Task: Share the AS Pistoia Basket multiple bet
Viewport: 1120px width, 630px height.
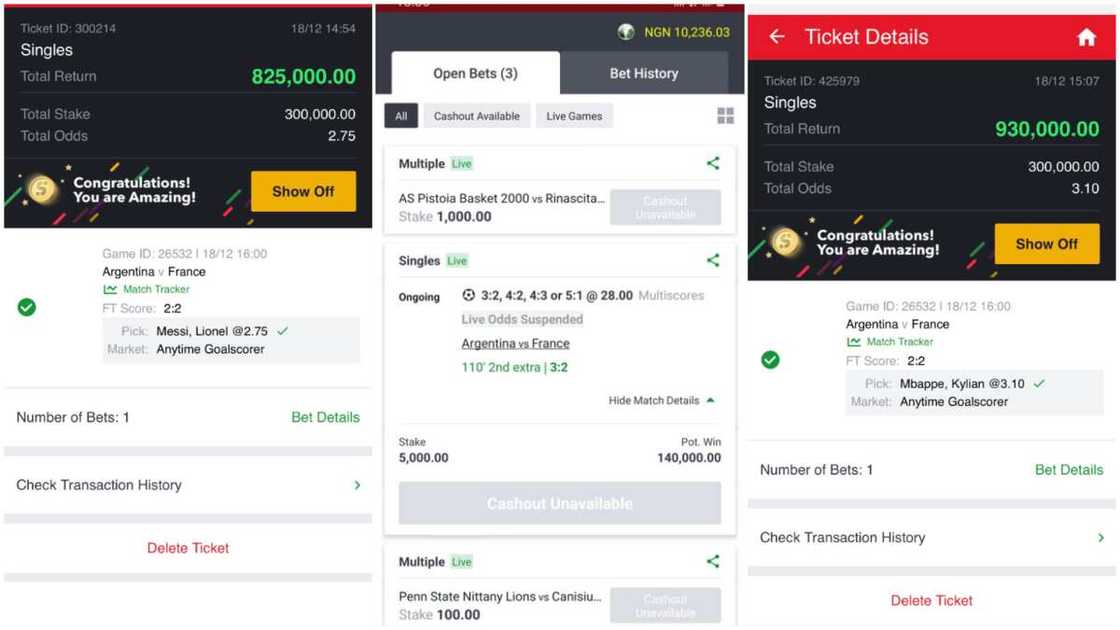Action: click(713, 163)
